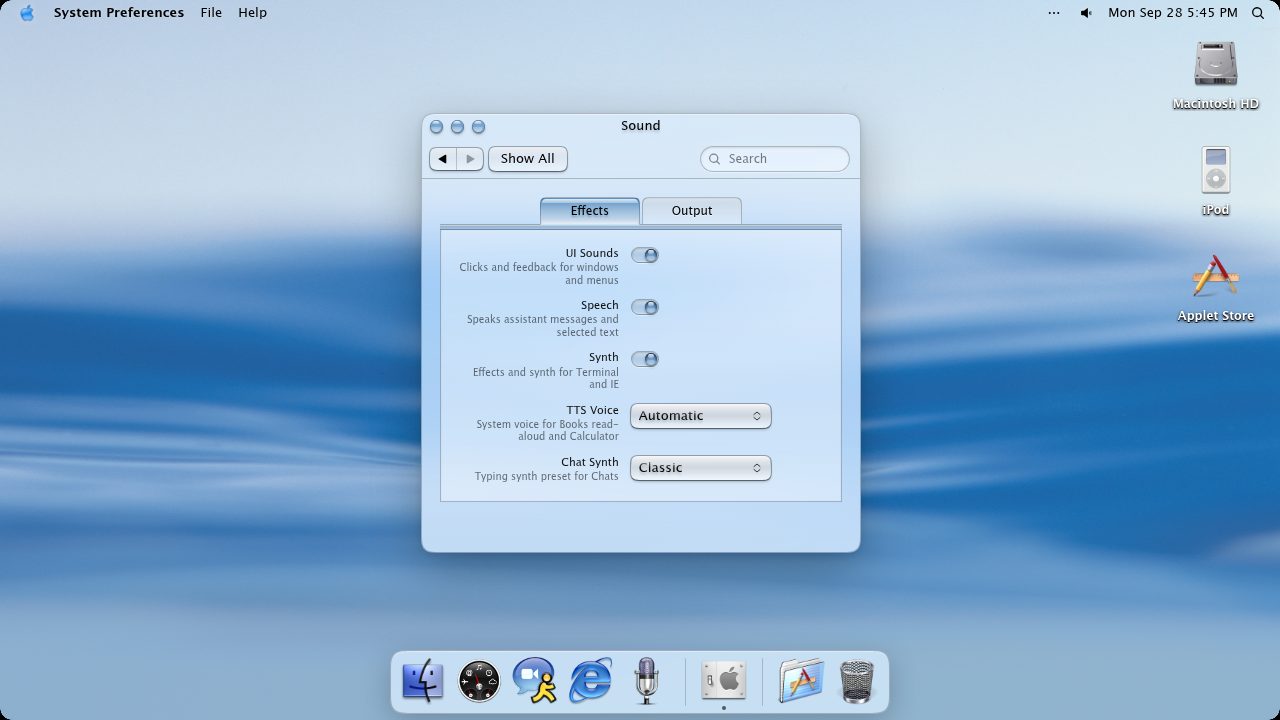Open the AIM chat app in dock
This screenshot has width=1280, height=720.
[535, 681]
